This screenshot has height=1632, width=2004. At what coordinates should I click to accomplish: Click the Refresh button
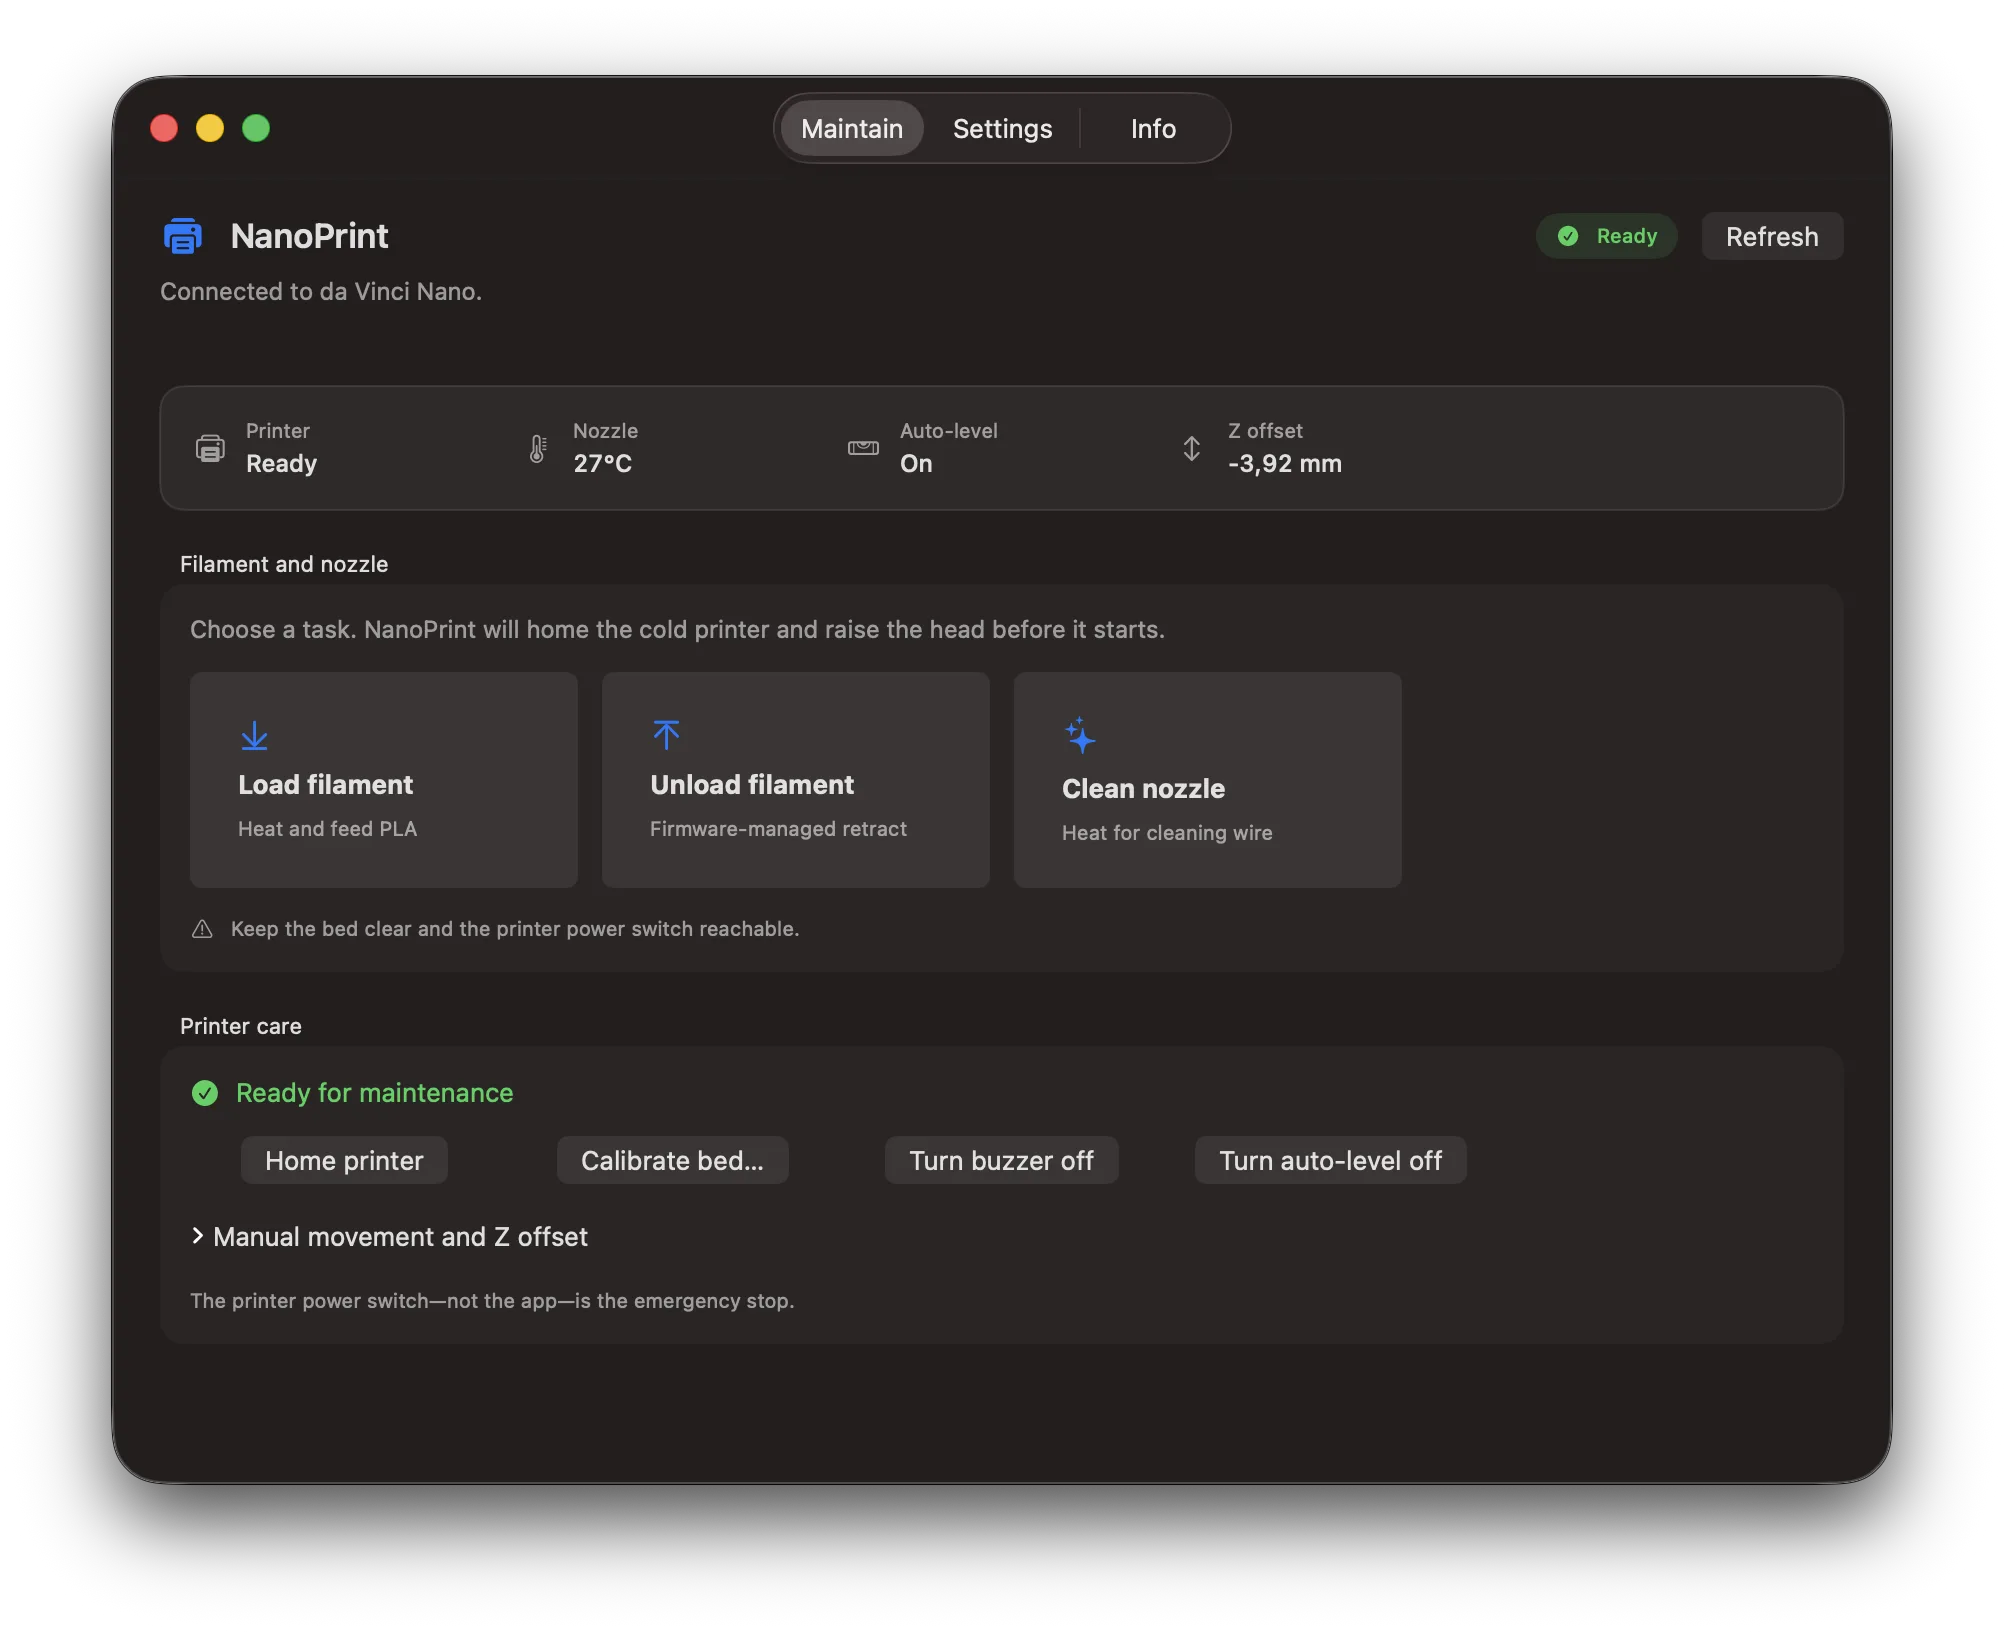point(1772,236)
